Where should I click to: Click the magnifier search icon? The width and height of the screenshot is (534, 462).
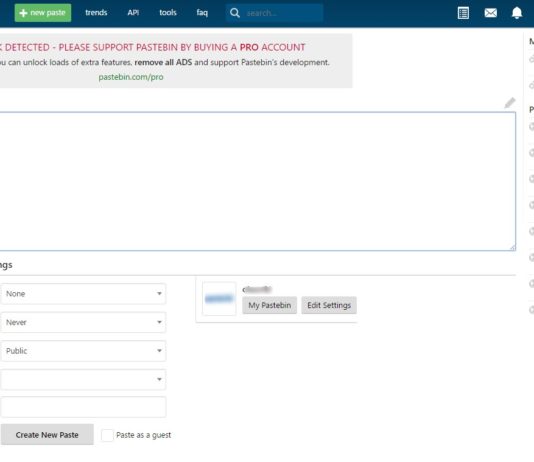pyautogui.click(x=235, y=13)
